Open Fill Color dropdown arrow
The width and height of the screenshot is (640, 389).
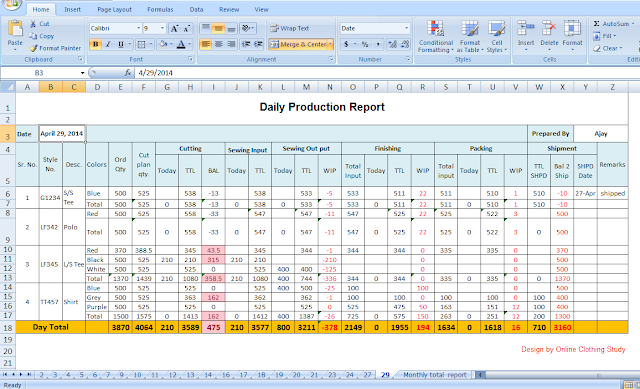coord(171,44)
